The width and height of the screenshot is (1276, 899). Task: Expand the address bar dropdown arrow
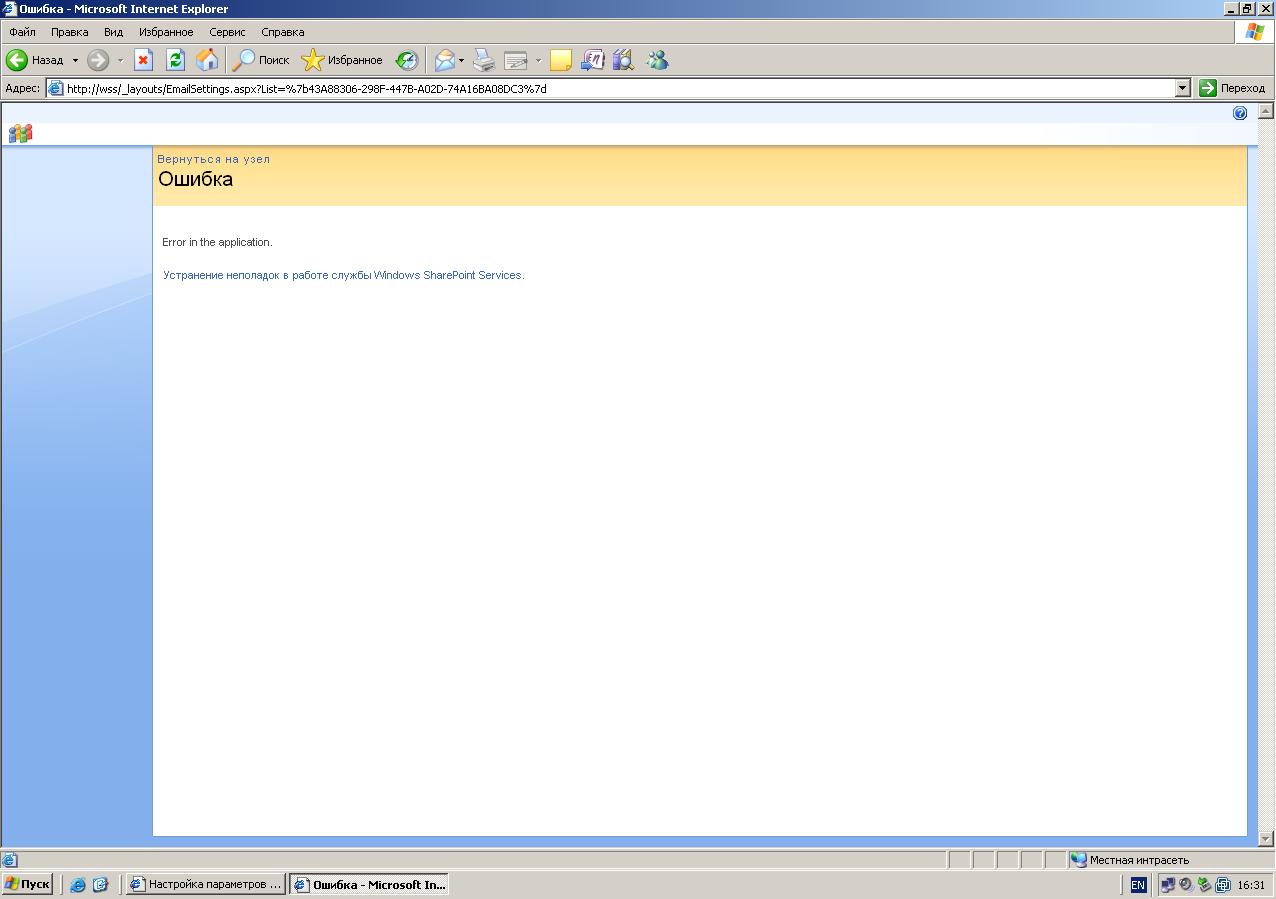(x=1183, y=88)
